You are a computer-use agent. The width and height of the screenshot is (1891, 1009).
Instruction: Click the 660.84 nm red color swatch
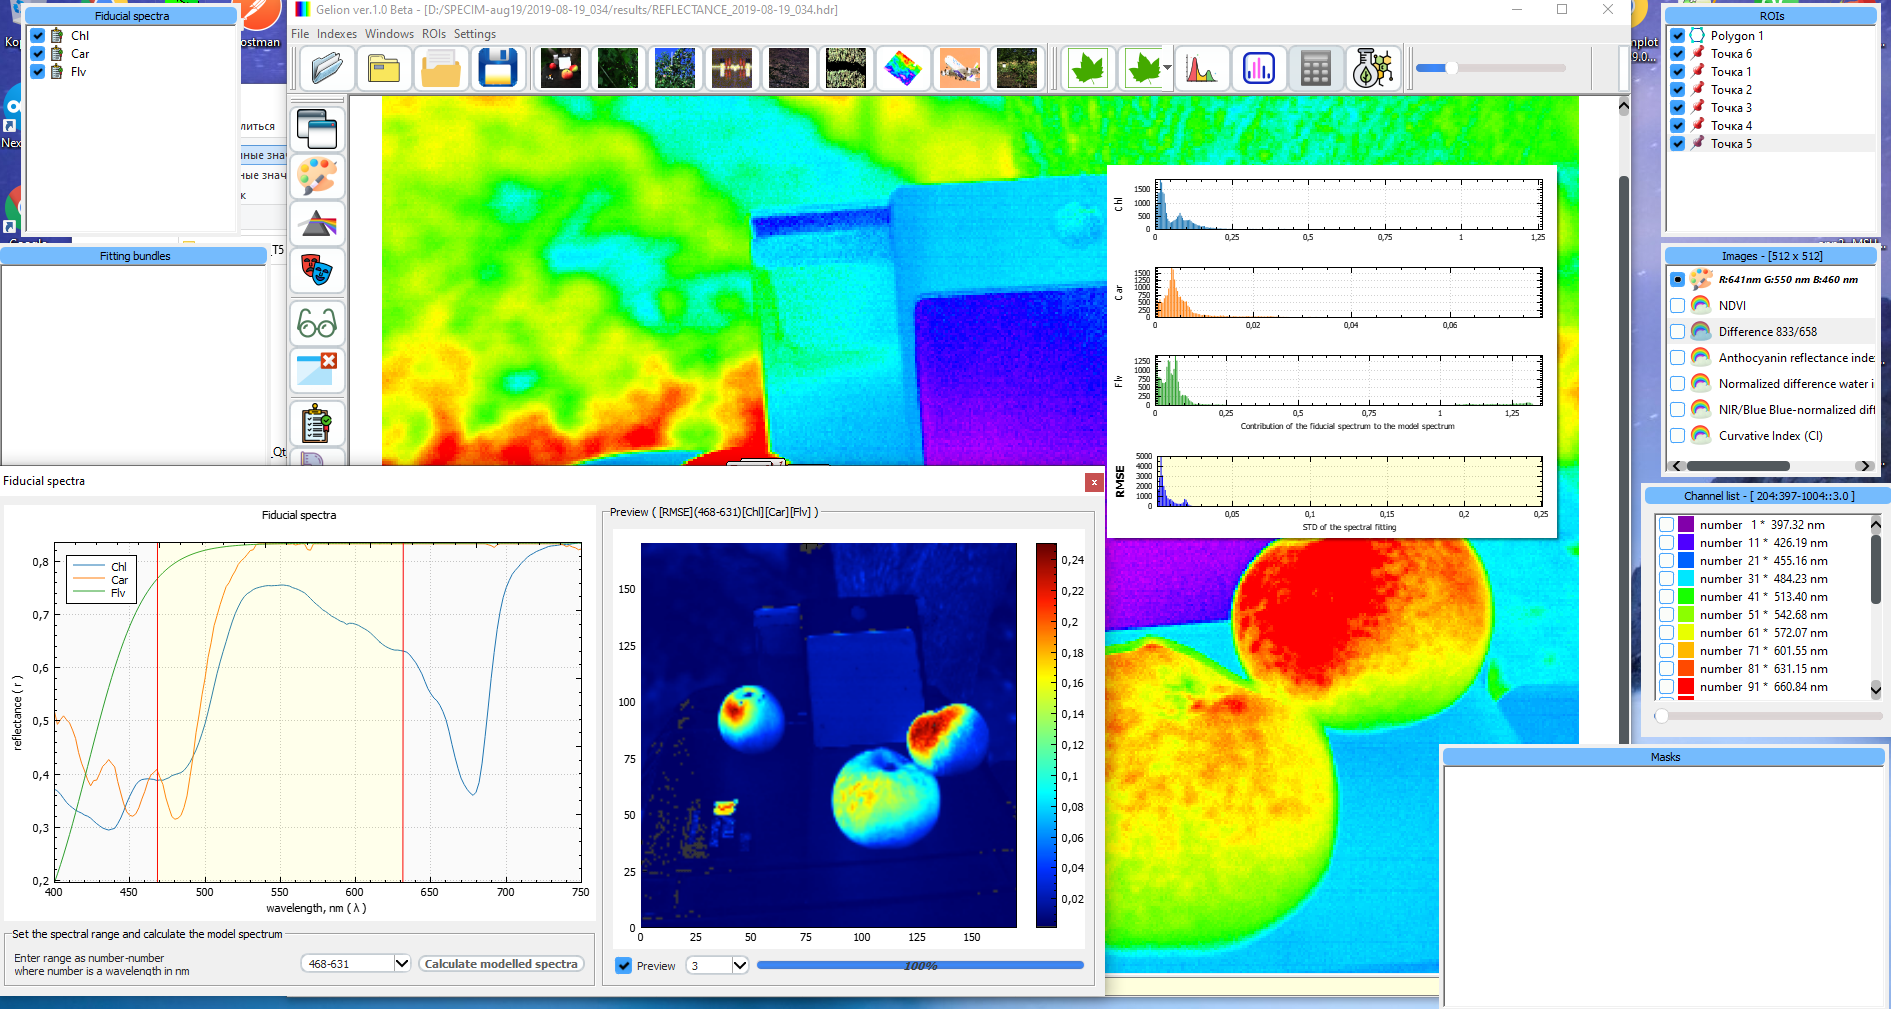pos(1686,687)
